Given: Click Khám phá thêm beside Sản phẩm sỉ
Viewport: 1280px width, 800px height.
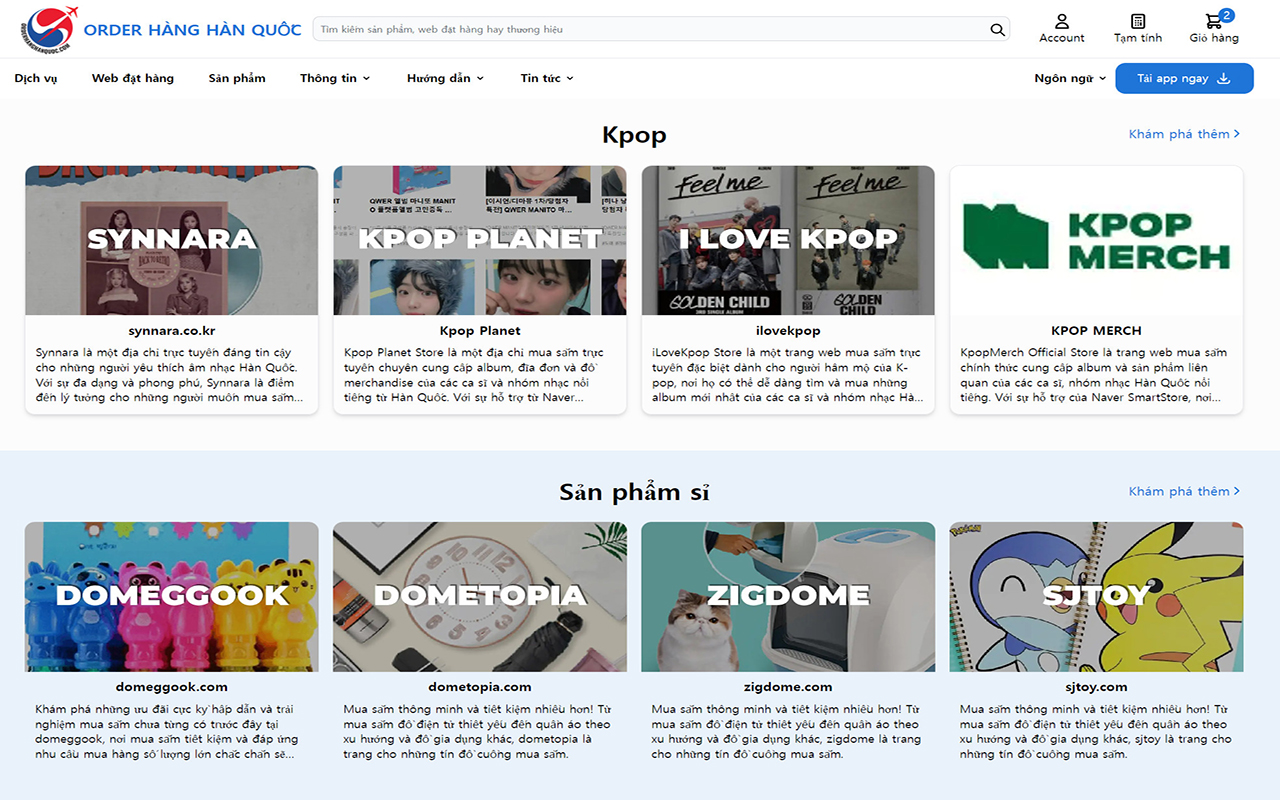Looking at the screenshot, I should coord(1184,491).
